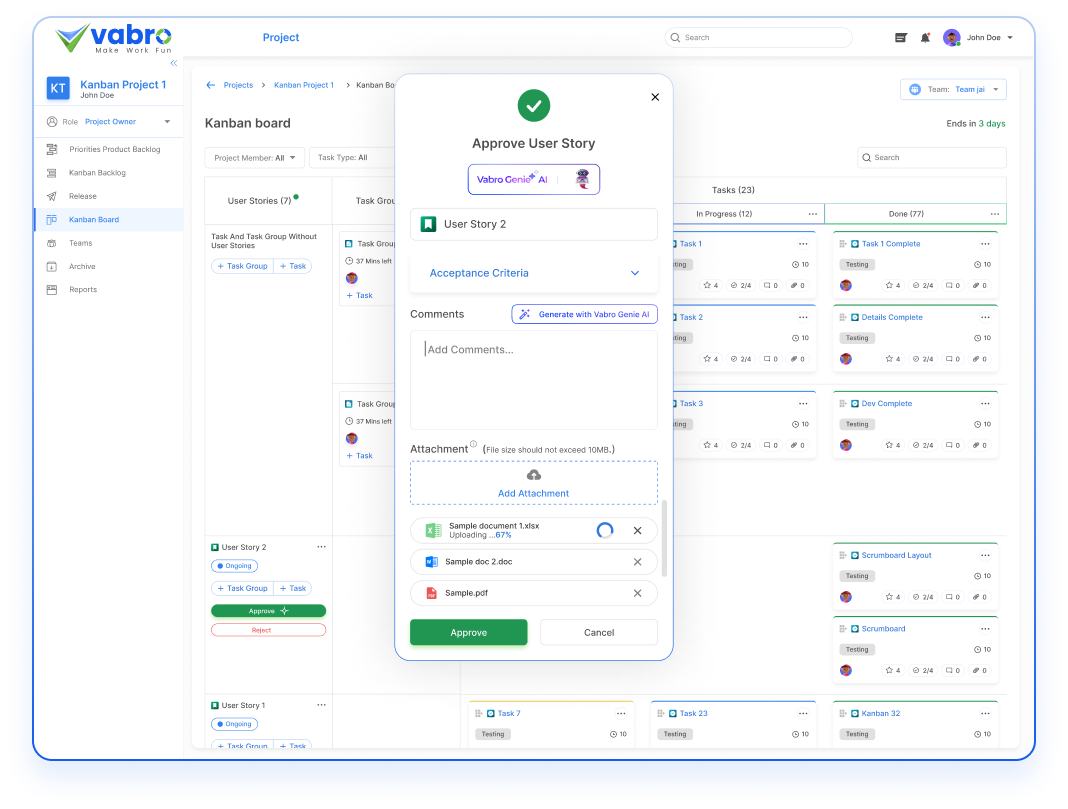Open three-dot menu for User Story 2
The image size is (1068, 809).
pyautogui.click(x=321, y=547)
